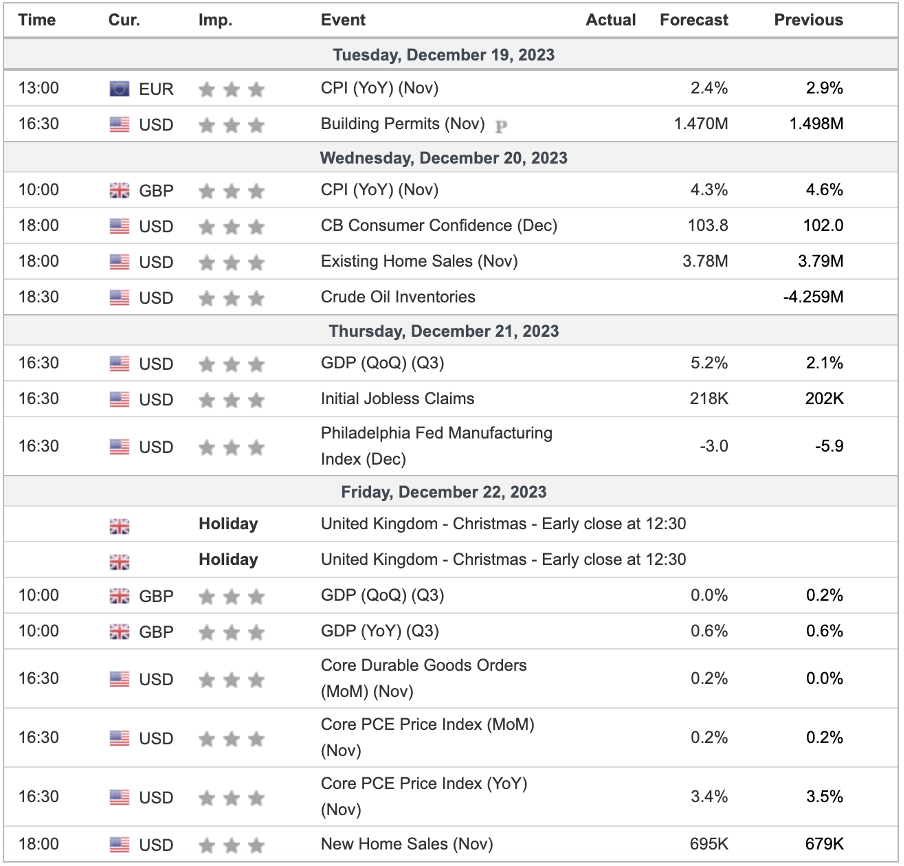Click the 1.498M previous value
Image resolution: width=904 pixels, height=866 pixels.
[x=816, y=123]
